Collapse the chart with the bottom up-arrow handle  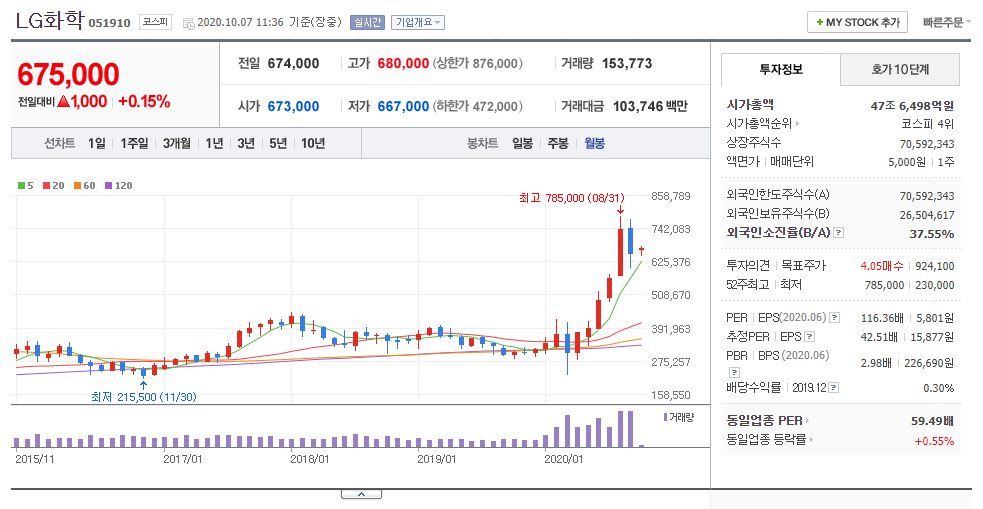(361, 495)
